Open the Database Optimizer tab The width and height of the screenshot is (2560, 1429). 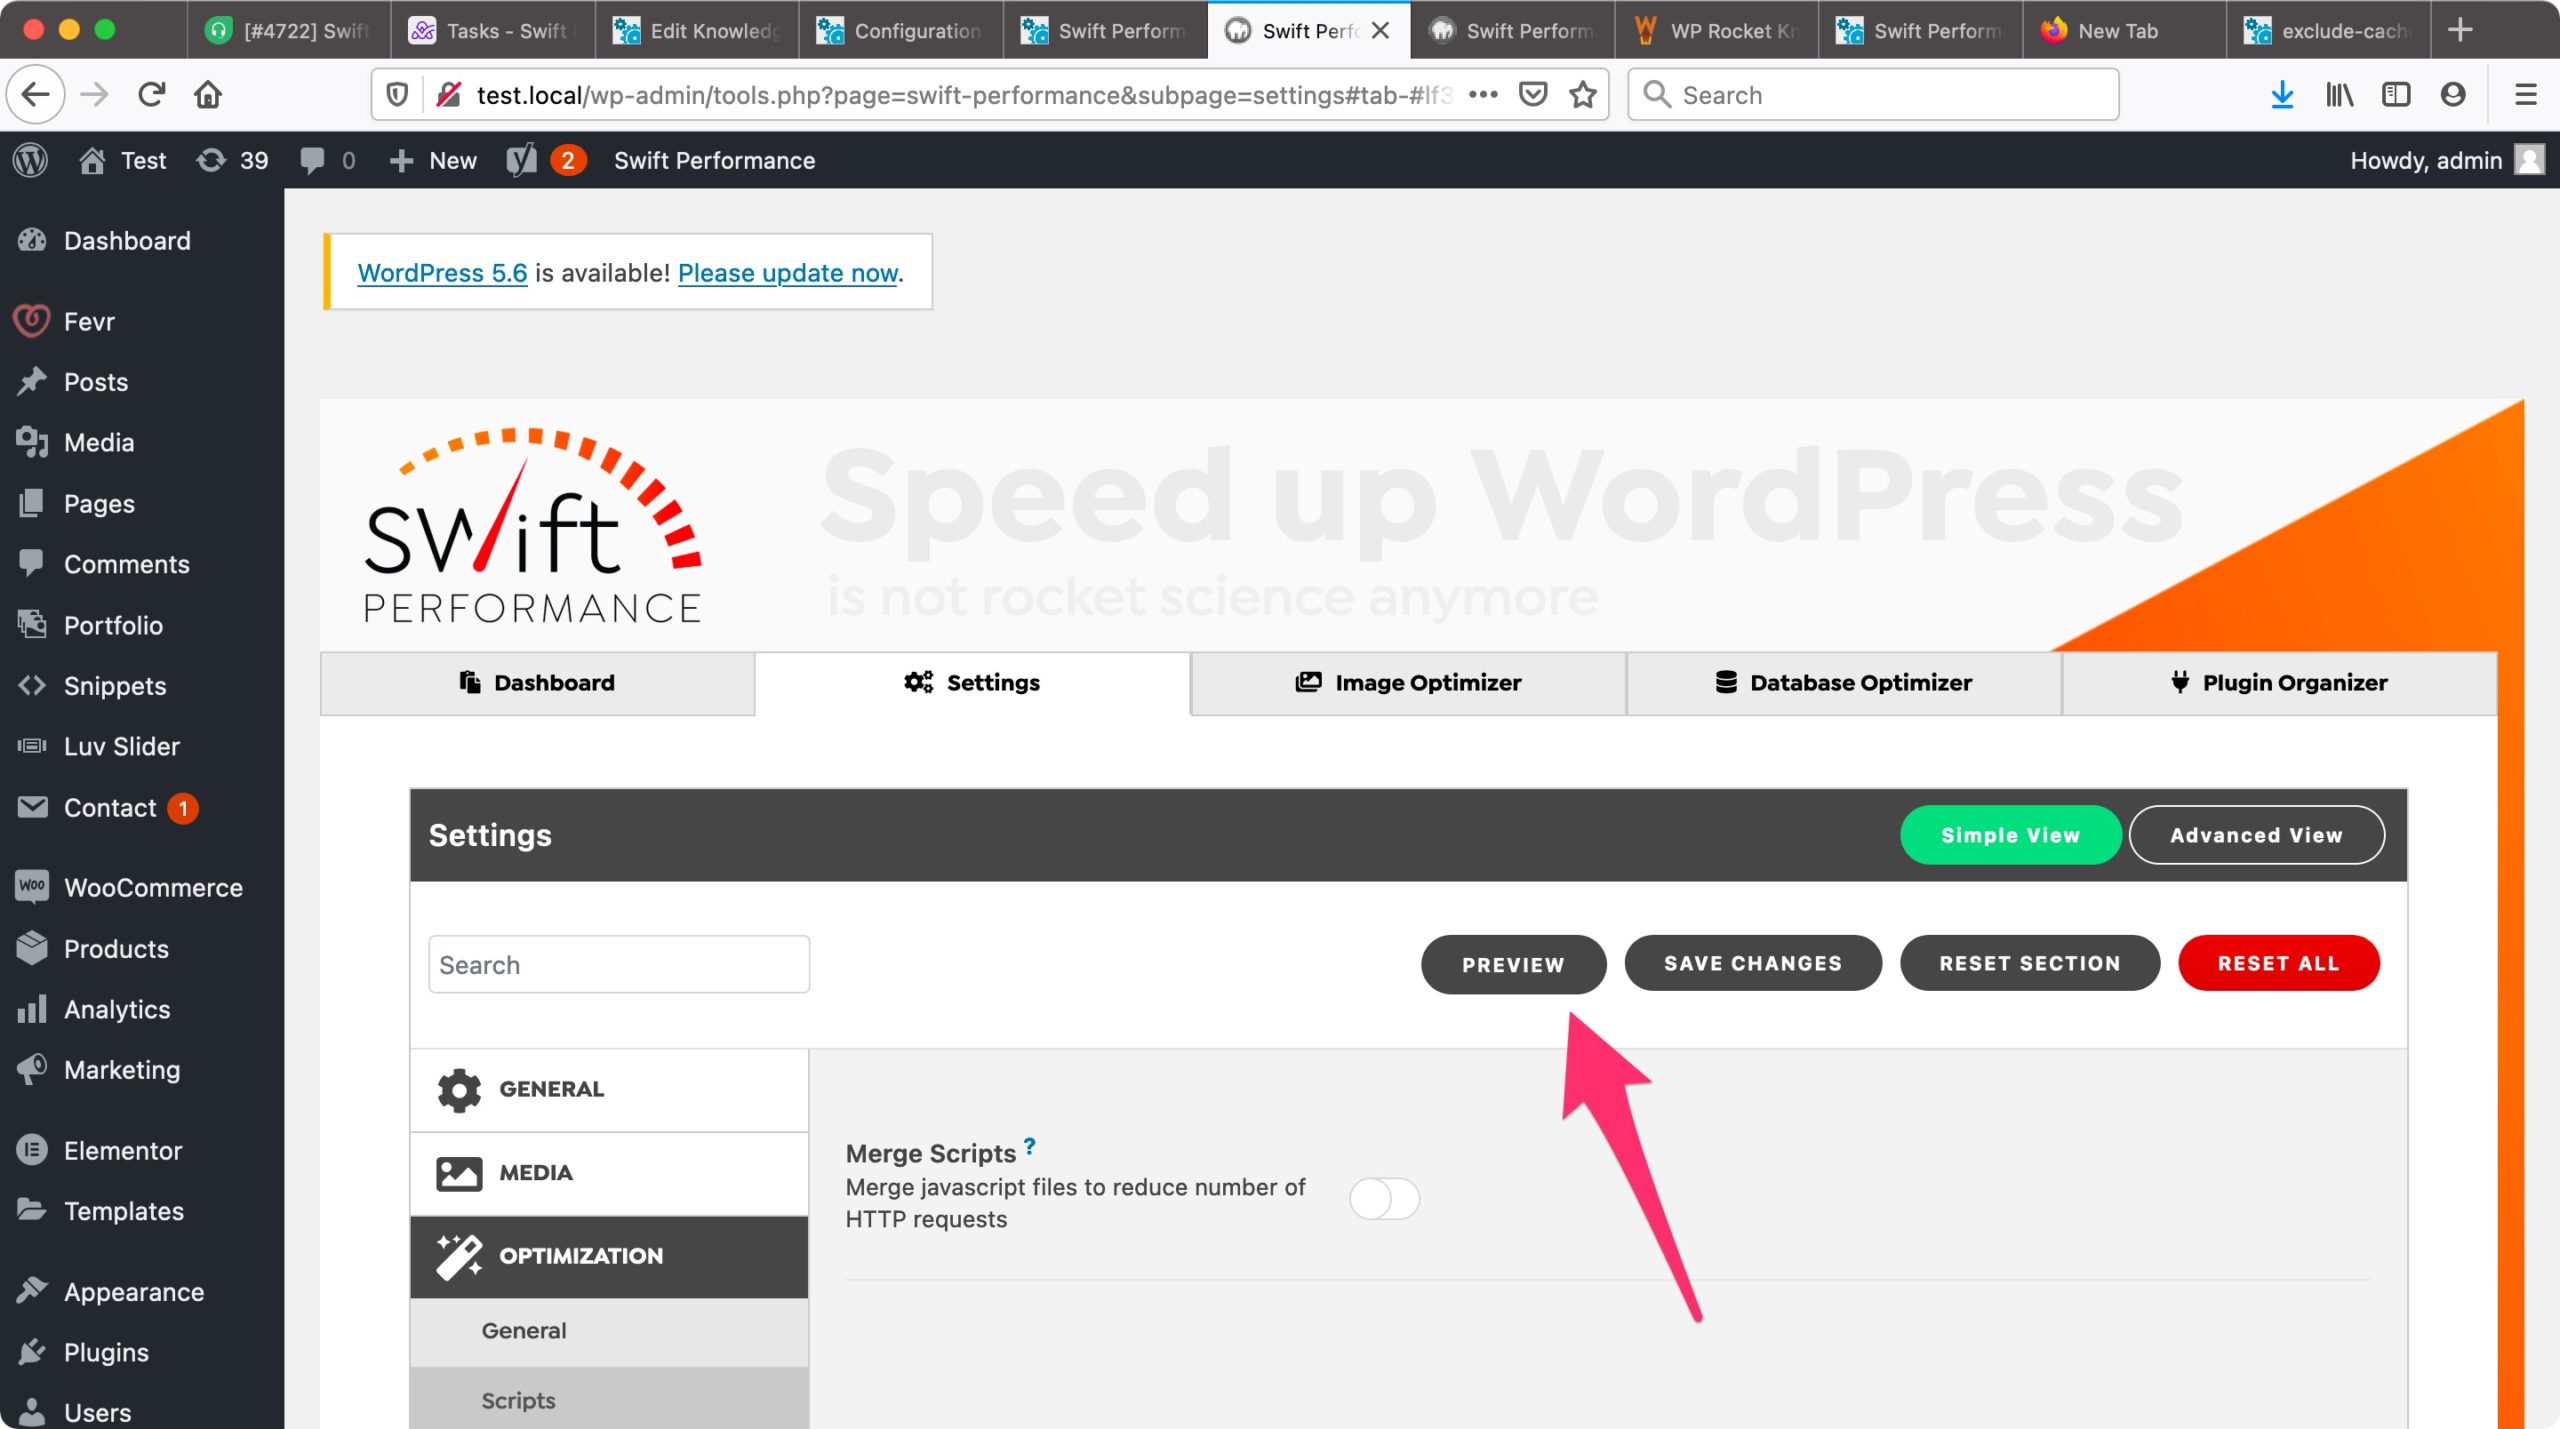1843,683
